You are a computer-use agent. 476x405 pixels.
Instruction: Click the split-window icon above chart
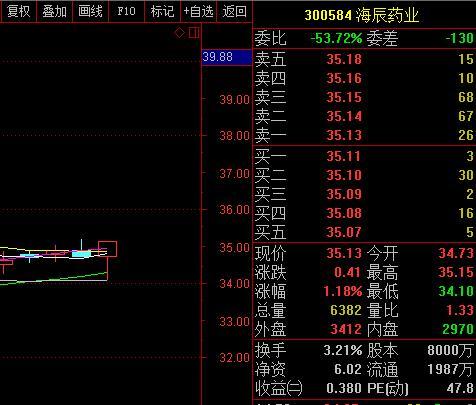point(194,33)
